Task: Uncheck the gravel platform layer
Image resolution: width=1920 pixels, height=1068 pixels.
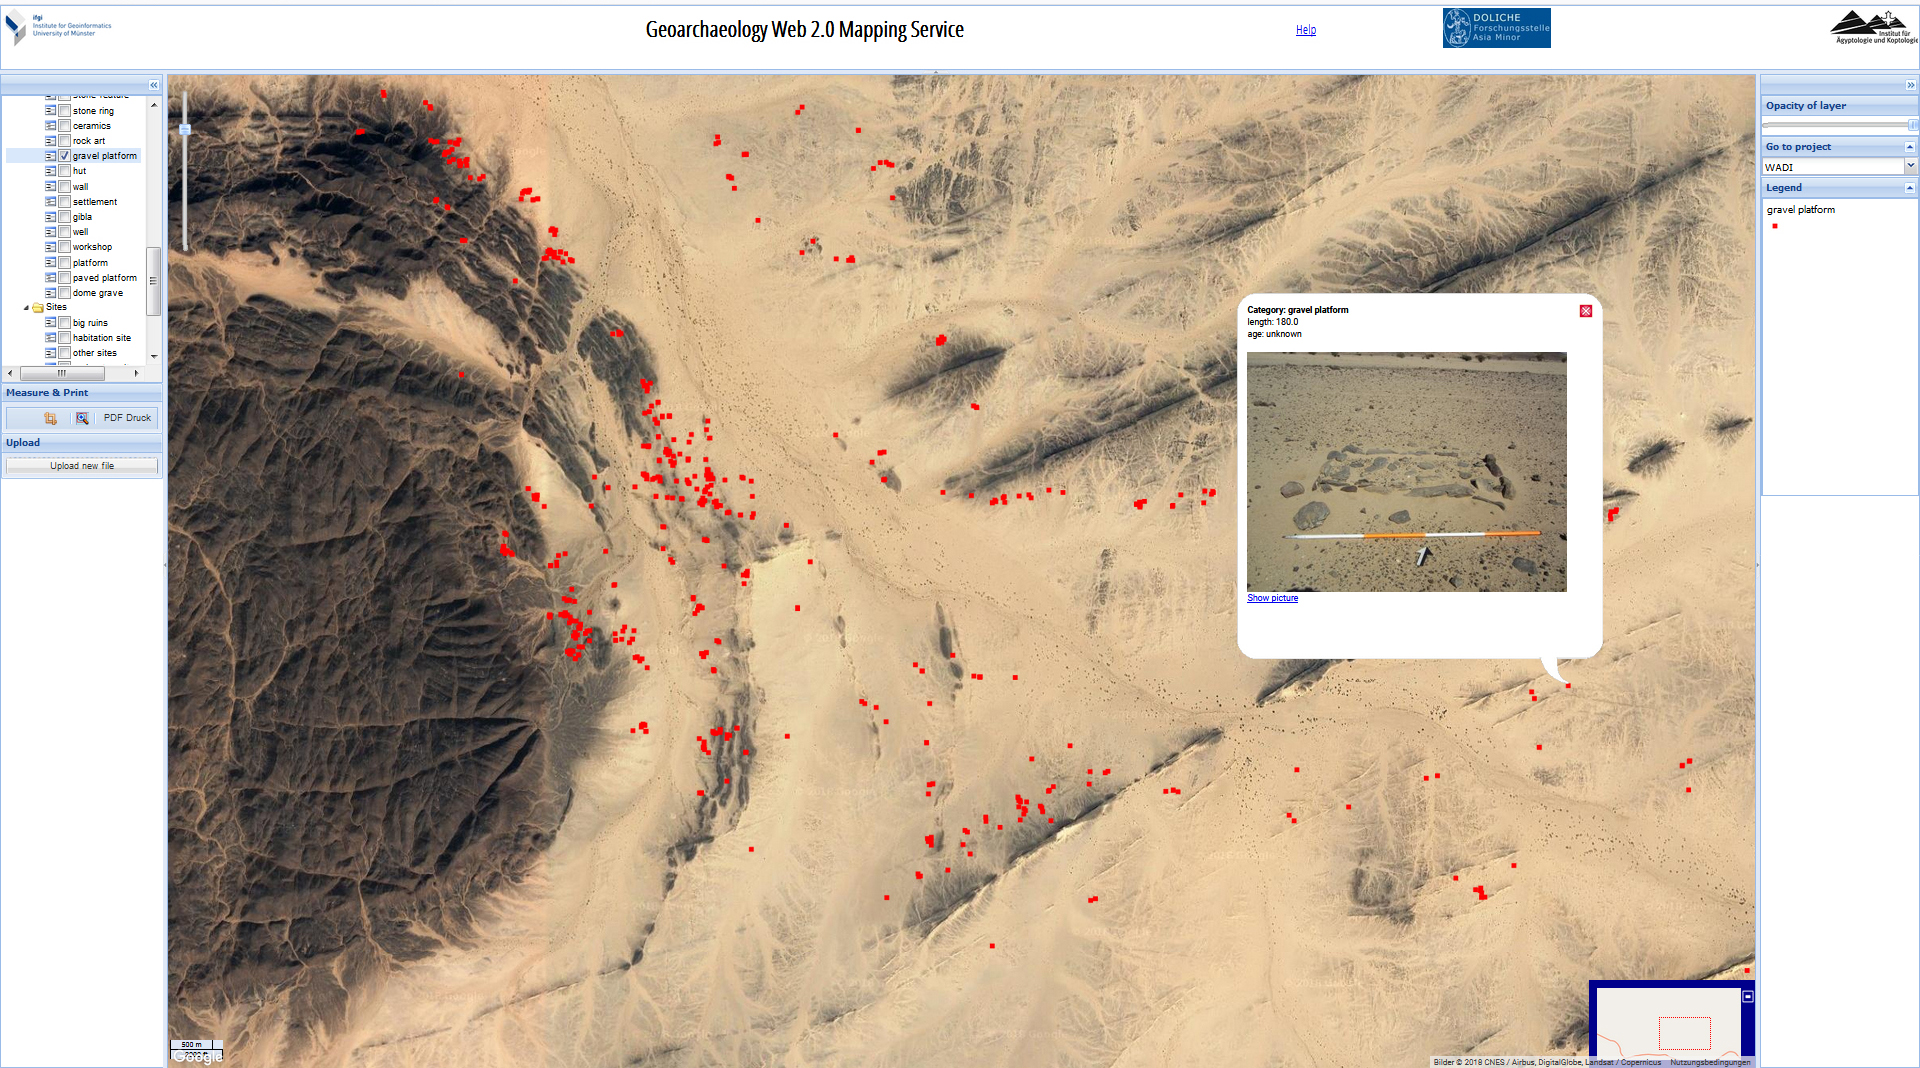Action: [65, 156]
